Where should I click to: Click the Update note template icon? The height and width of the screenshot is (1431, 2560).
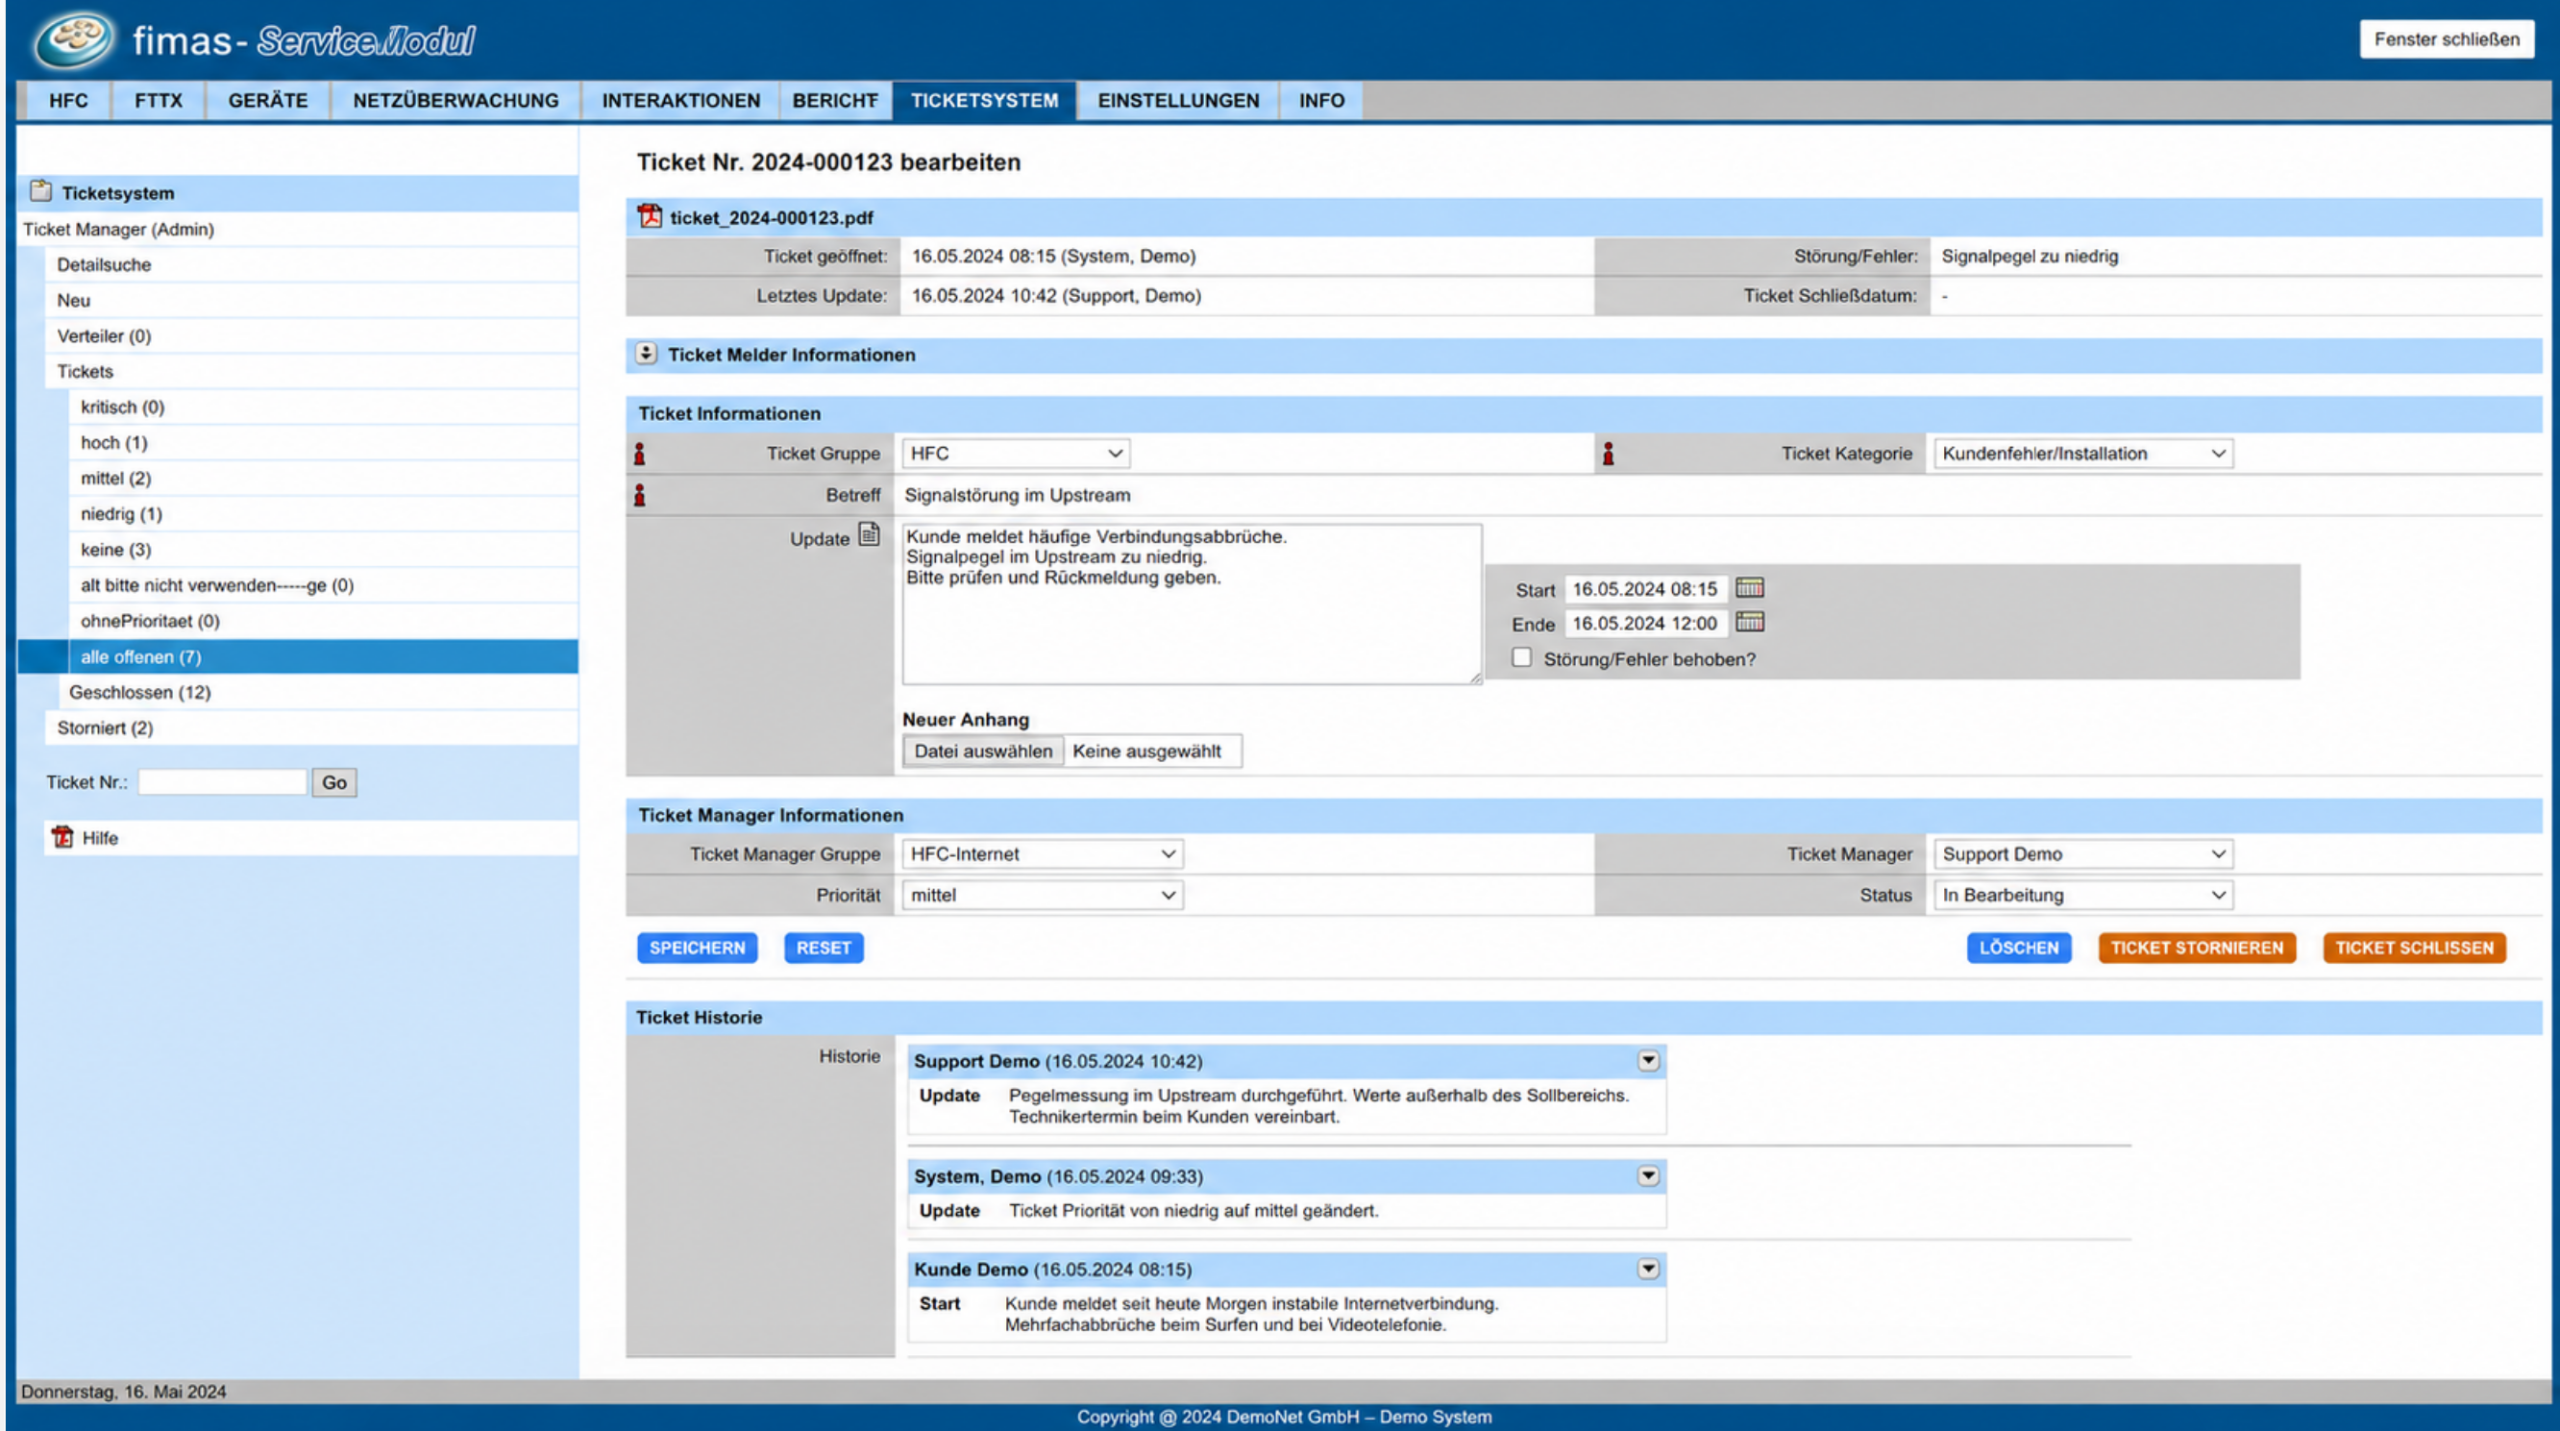click(x=869, y=535)
